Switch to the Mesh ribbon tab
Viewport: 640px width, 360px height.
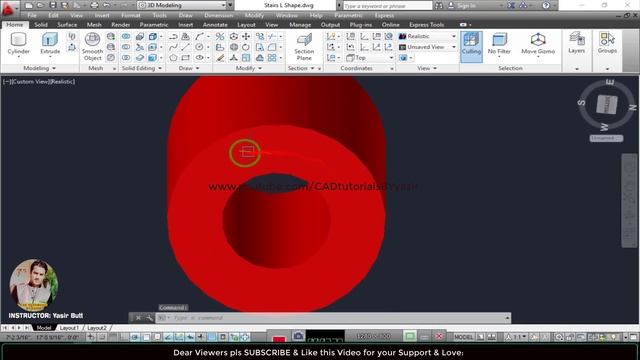point(94,24)
